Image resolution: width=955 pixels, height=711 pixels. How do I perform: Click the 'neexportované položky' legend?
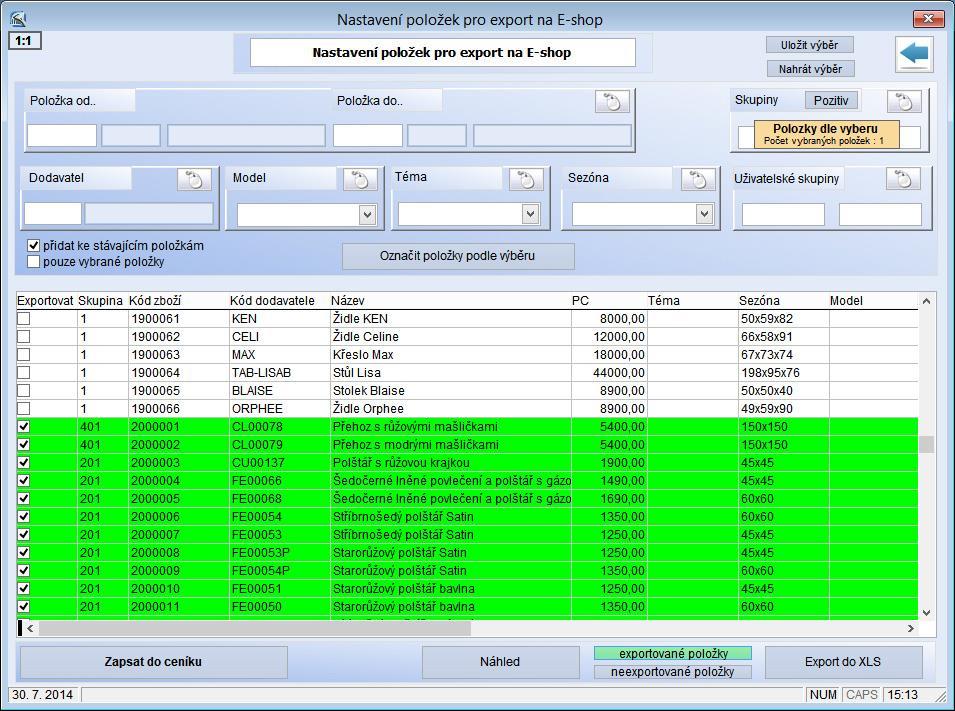coord(673,672)
